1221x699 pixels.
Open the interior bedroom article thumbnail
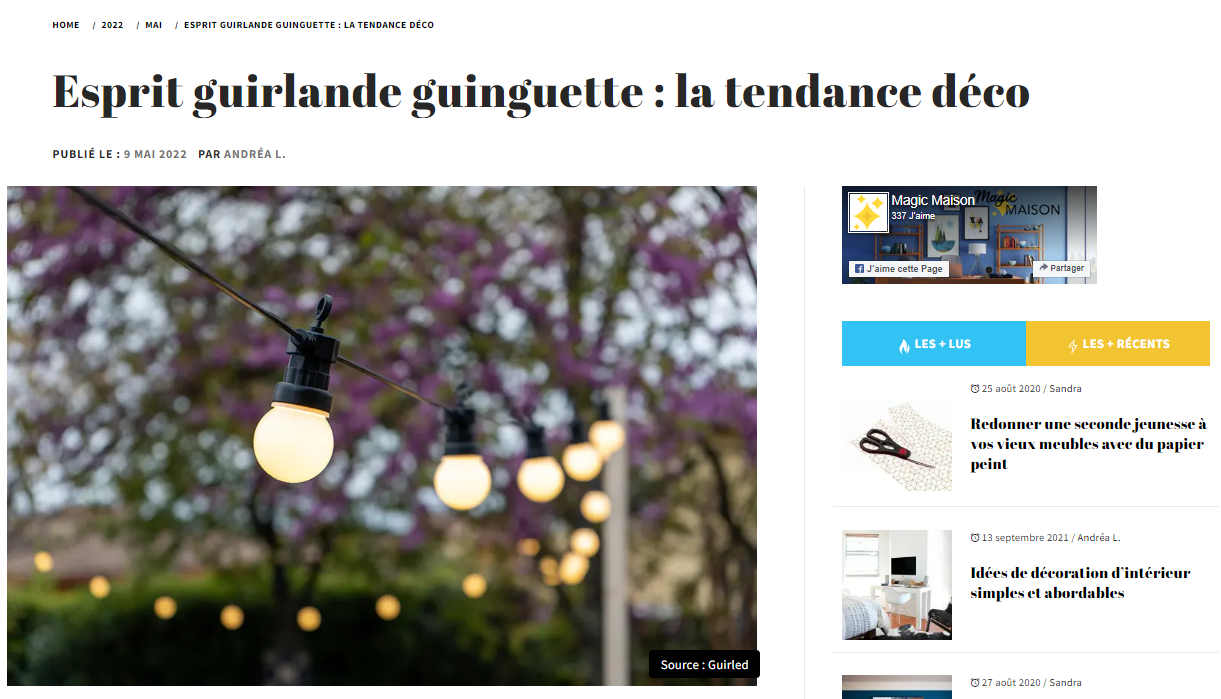[897, 585]
